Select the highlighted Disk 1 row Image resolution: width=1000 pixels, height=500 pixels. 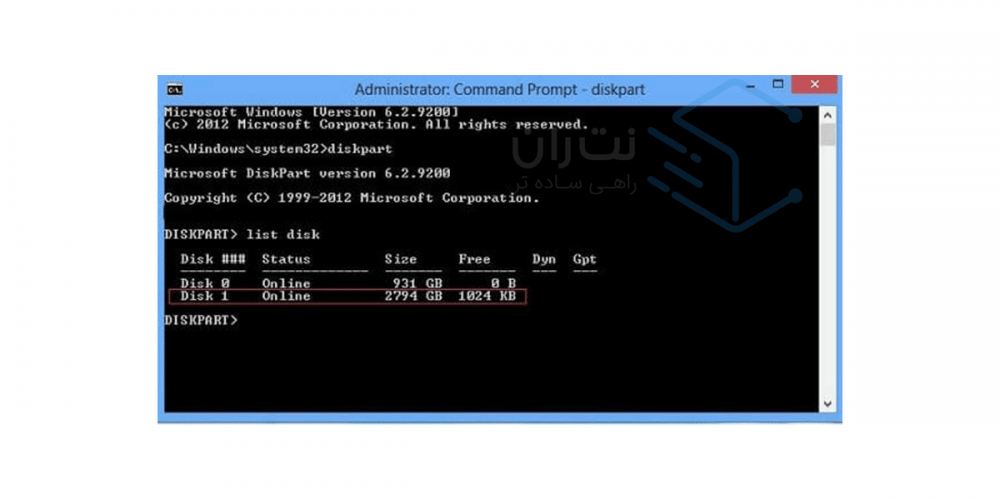348,297
